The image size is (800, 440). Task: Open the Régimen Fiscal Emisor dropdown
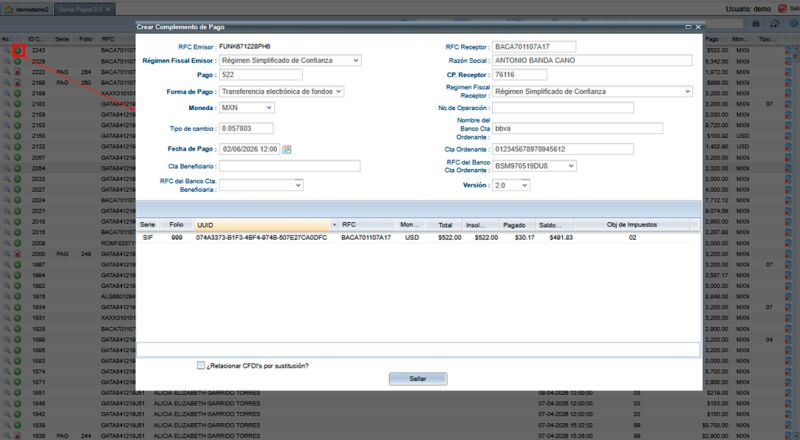coord(356,60)
